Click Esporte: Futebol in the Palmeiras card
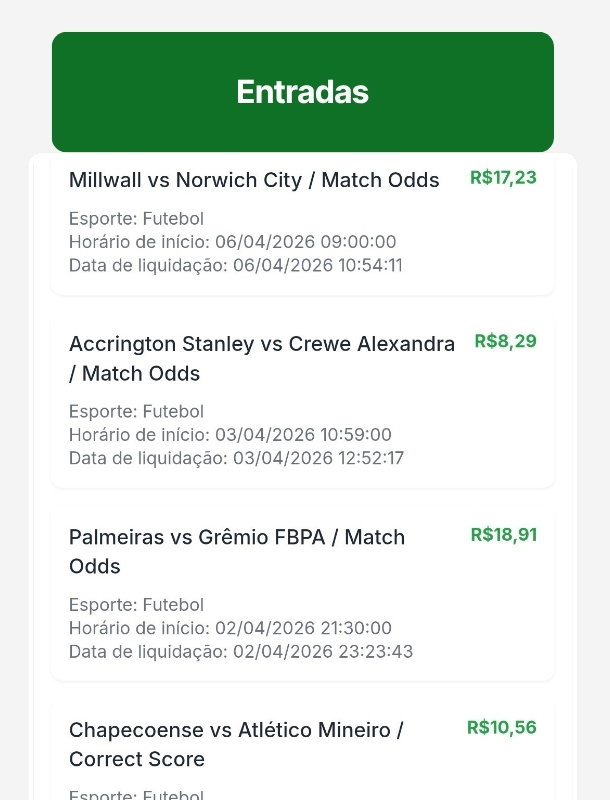Viewport: 610px width, 800px height. click(136, 605)
